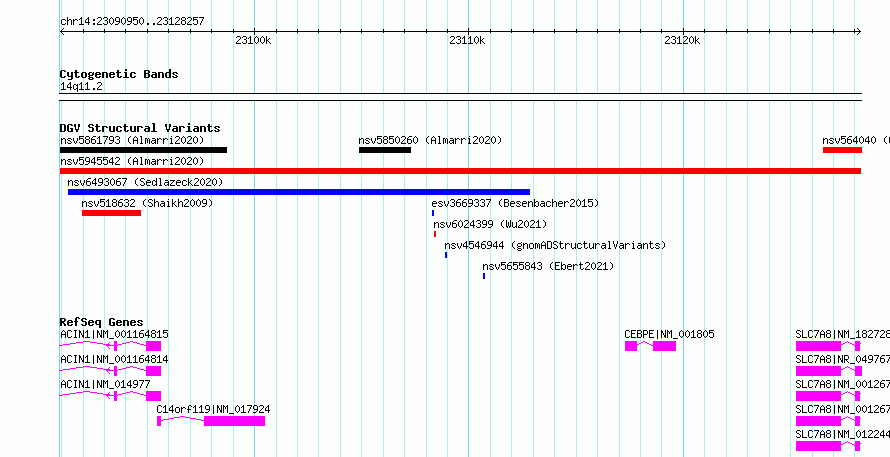Screen dimensions: 890x457
Task: Open variant label nsv5850260 (Almarri2020)
Action: coord(430,140)
